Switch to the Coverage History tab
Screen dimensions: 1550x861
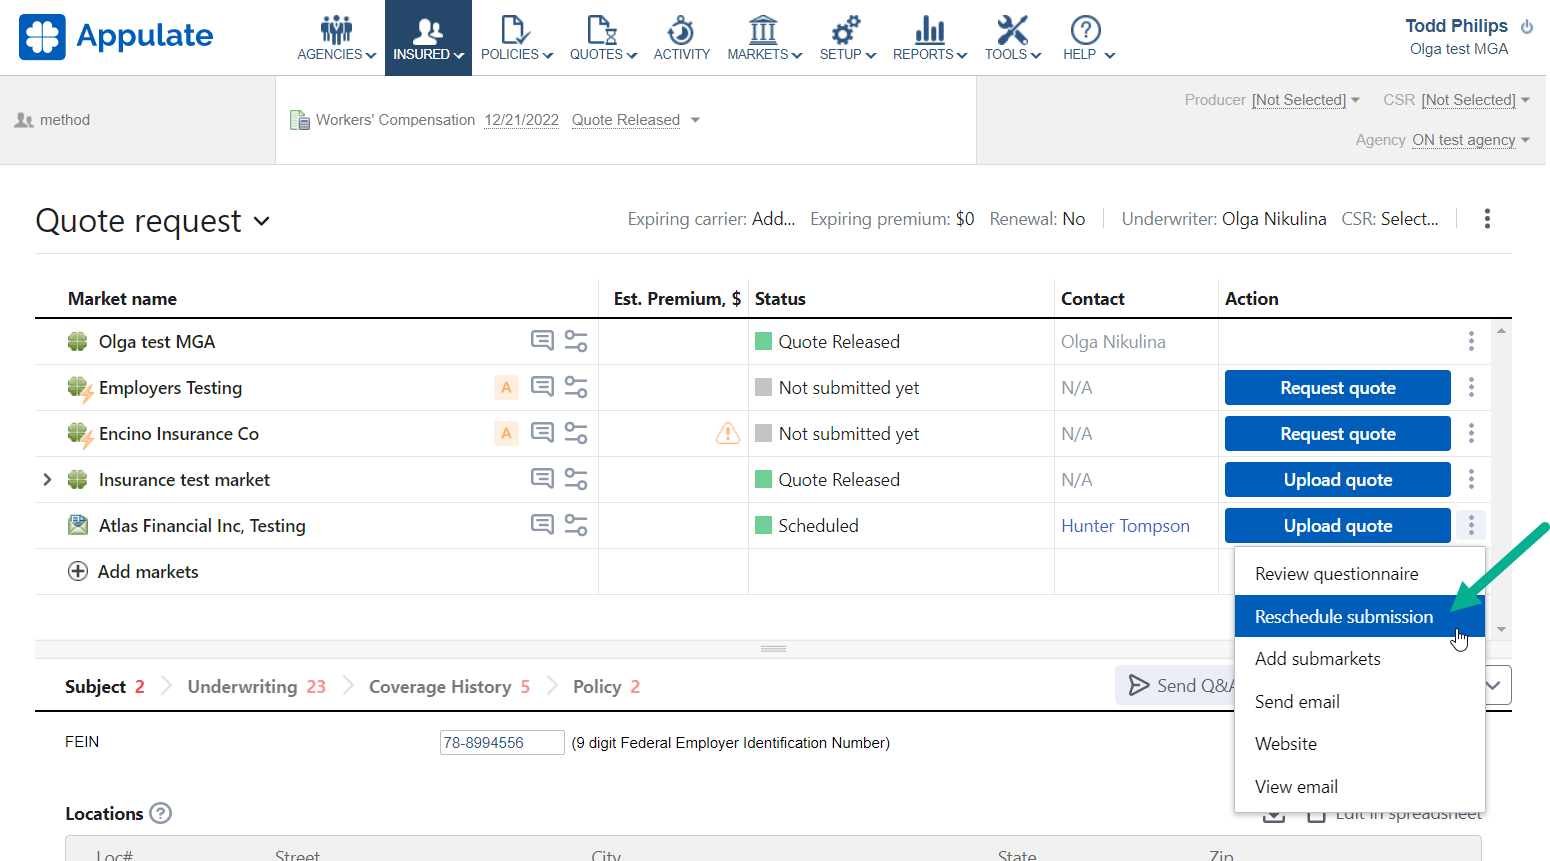click(x=449, y=687)
